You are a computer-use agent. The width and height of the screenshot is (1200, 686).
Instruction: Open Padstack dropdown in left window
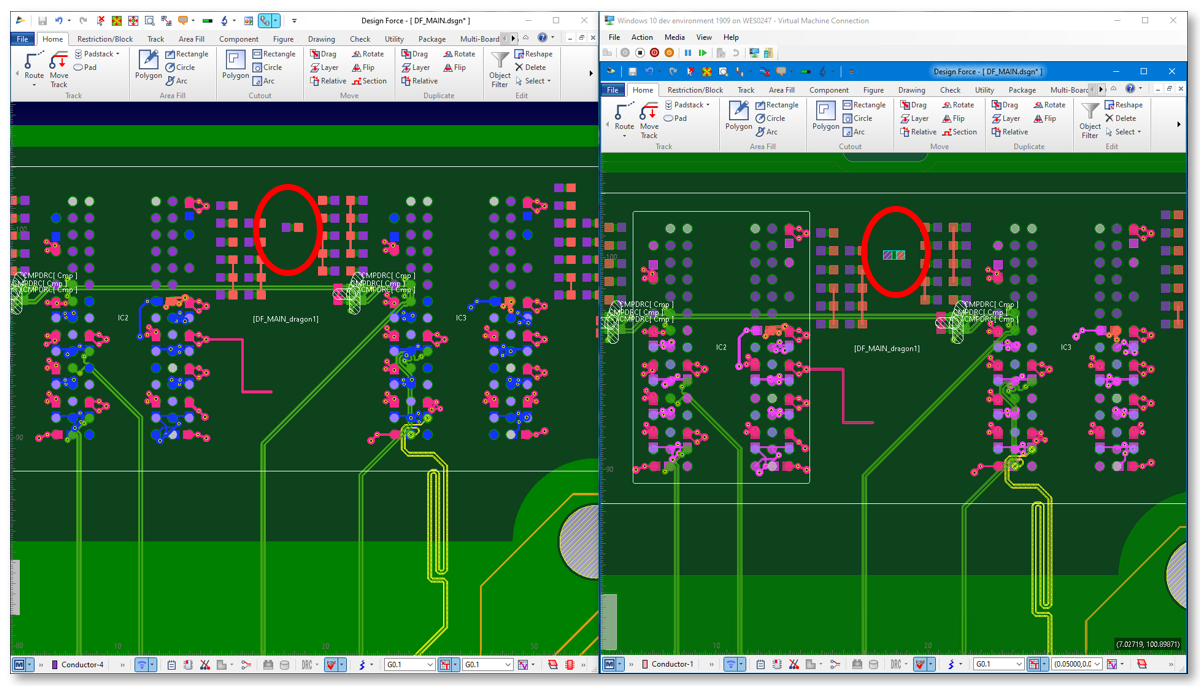[96, 54]
